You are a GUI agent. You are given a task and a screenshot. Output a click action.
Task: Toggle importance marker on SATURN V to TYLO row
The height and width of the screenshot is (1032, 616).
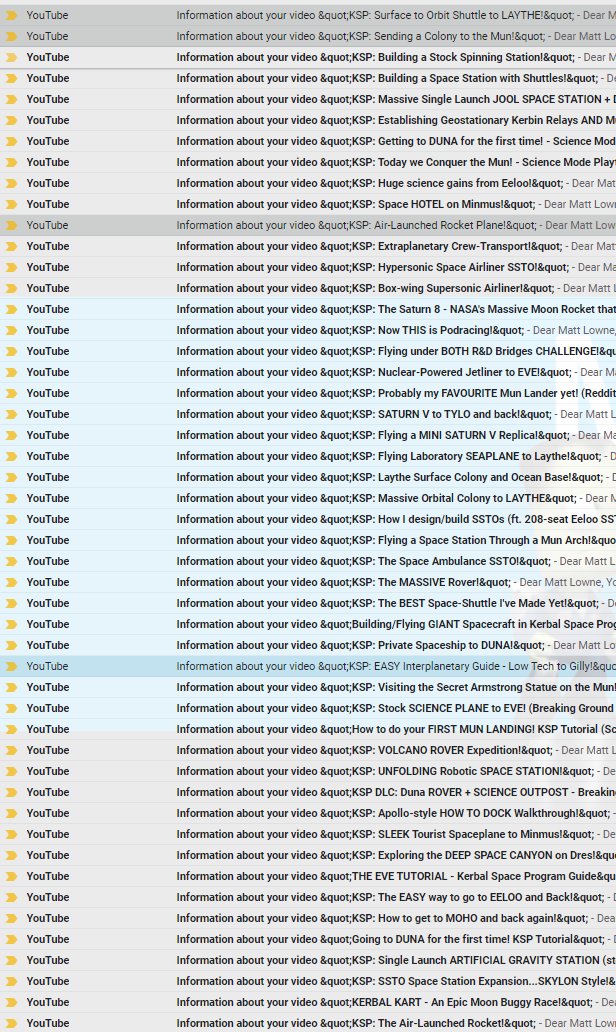click(x=11, y=415)
